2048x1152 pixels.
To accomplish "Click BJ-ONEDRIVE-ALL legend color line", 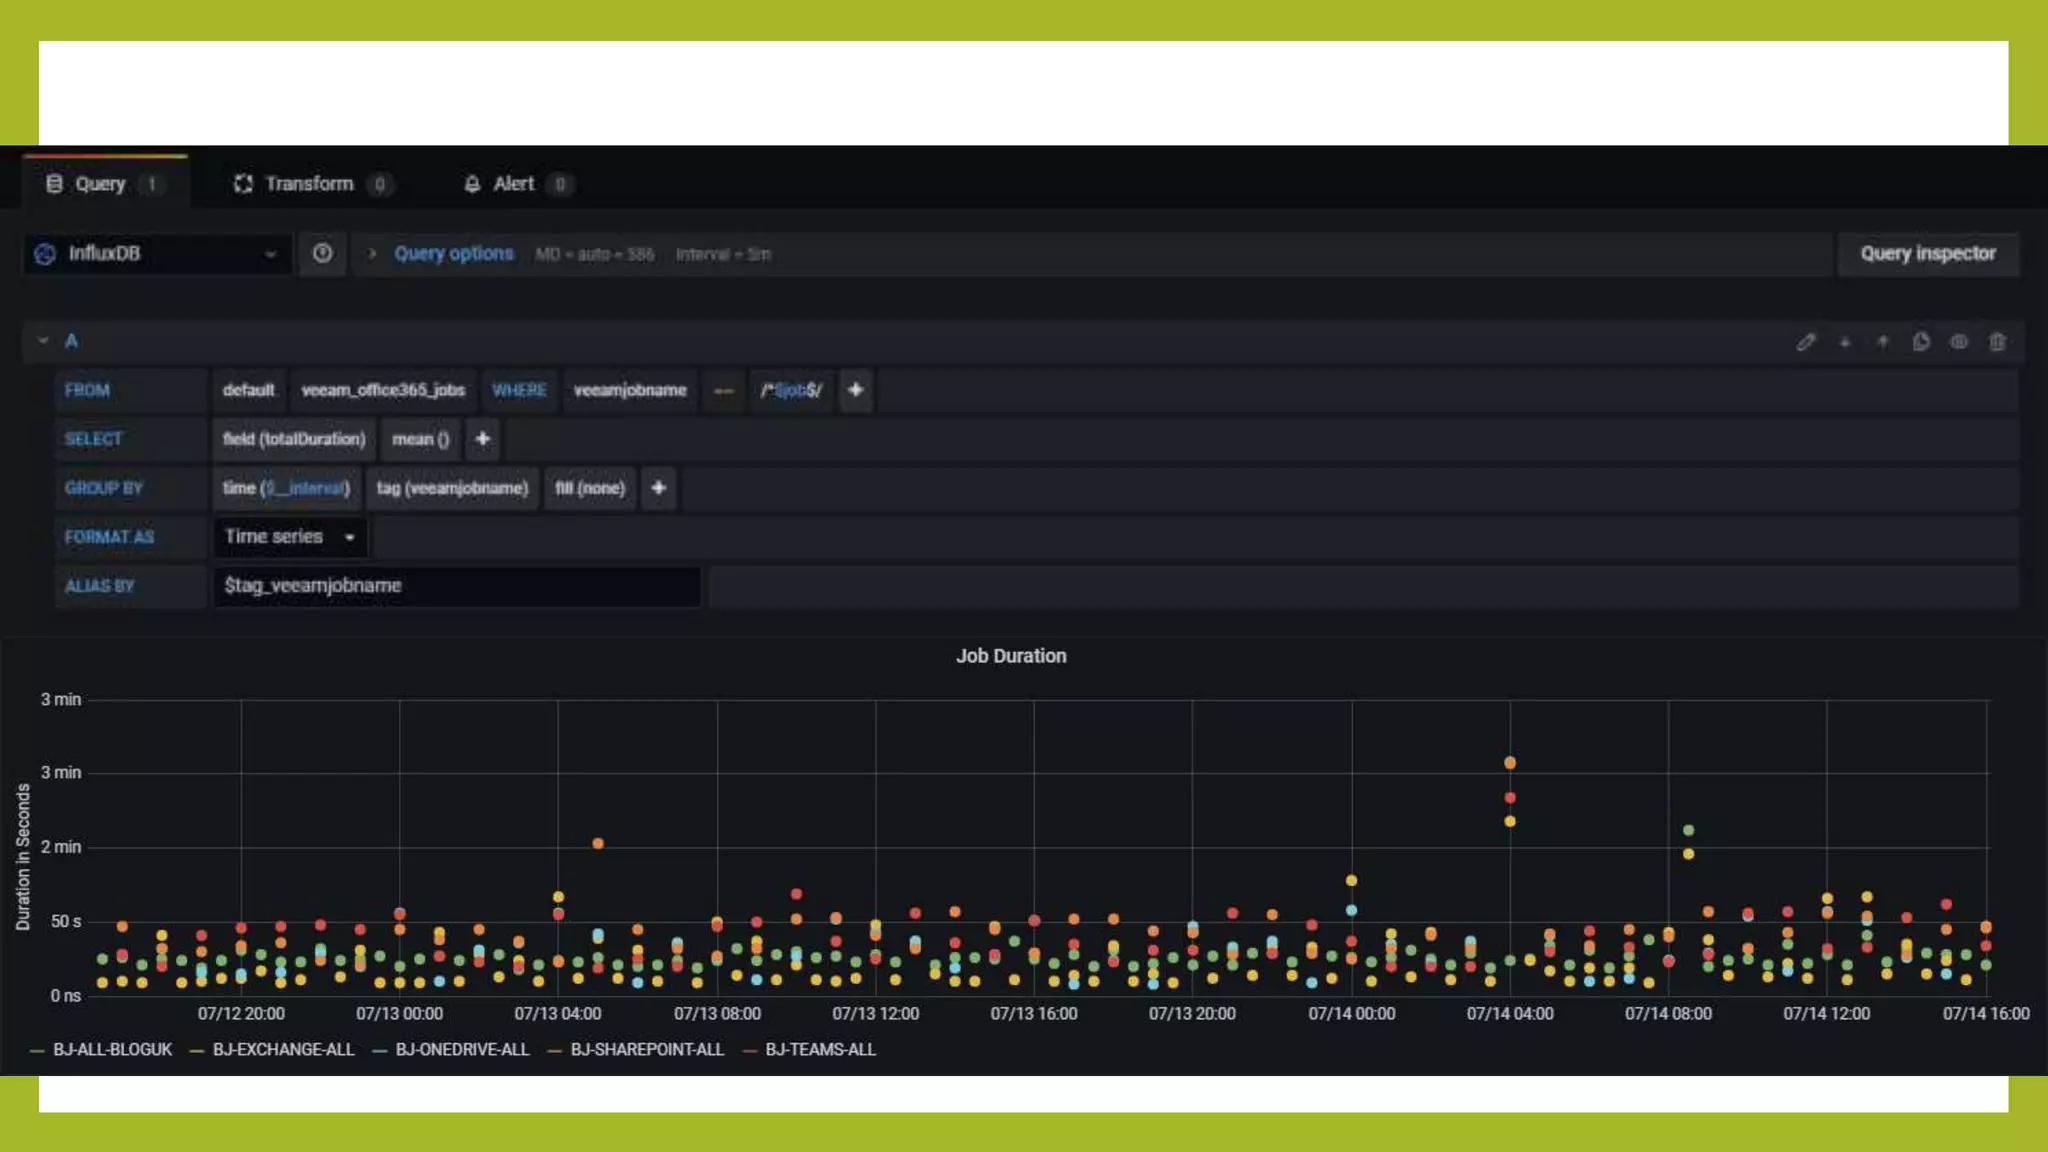I will (379, 1051).
